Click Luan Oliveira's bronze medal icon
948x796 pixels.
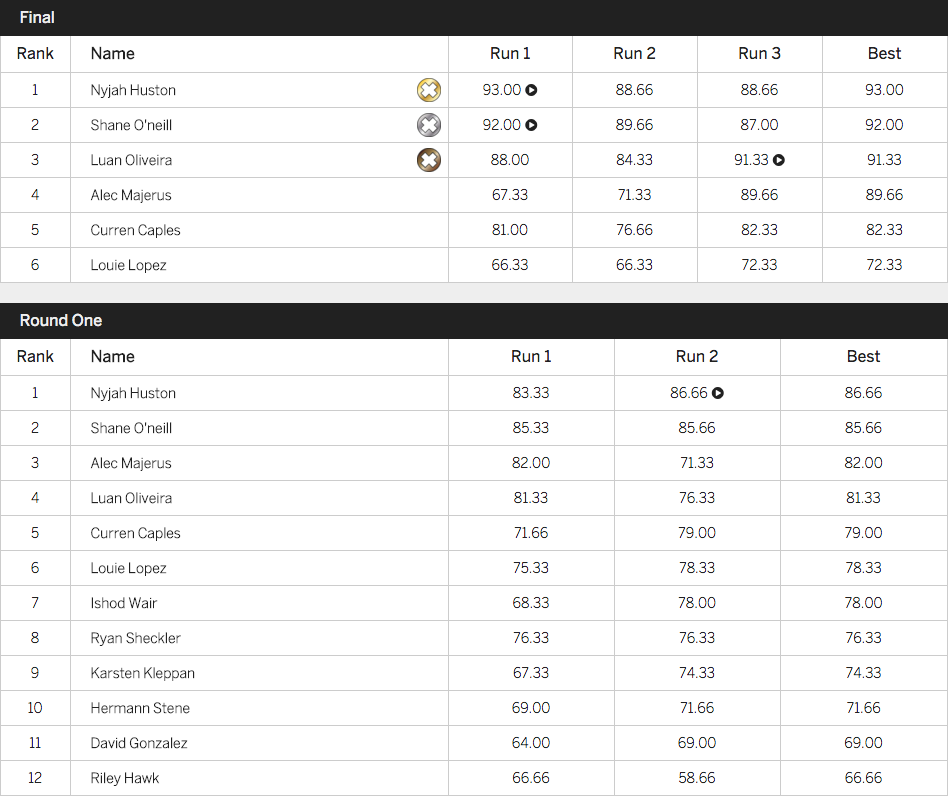(428, 160)
